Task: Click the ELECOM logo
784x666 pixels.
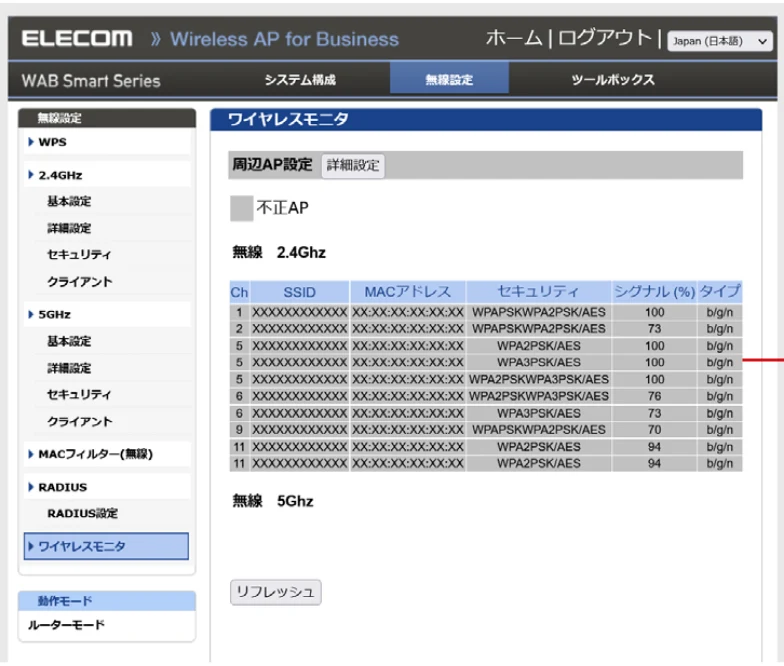Action: click(77, 38)
